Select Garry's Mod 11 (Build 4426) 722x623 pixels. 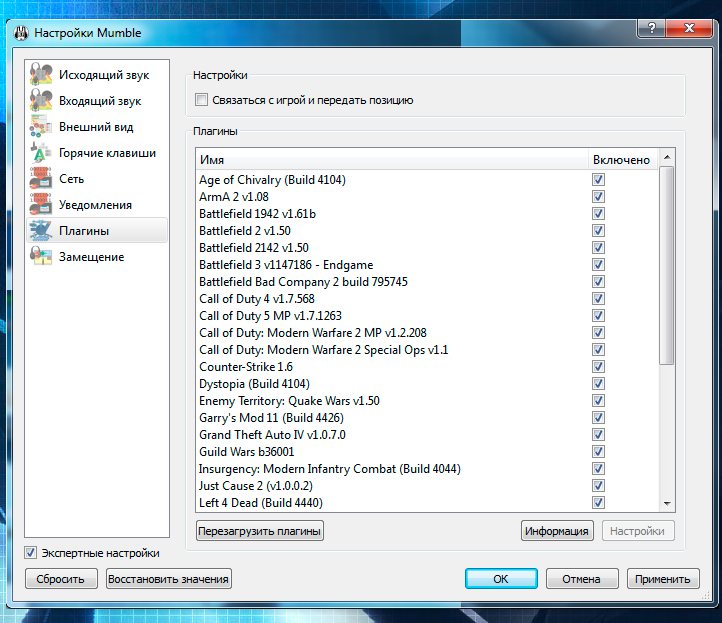click(428, 418)
